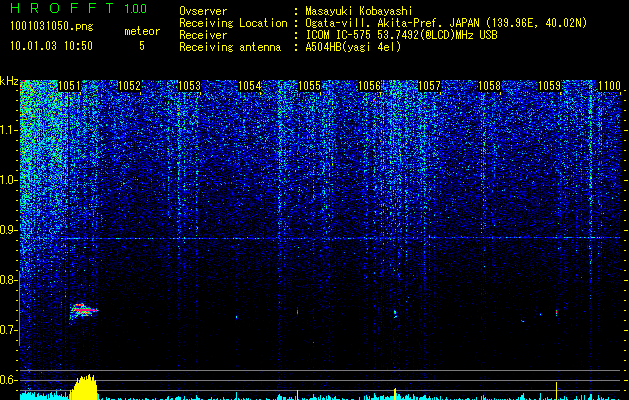Click the 0.8 frequency axis label
629x400 pixels.
9,280
